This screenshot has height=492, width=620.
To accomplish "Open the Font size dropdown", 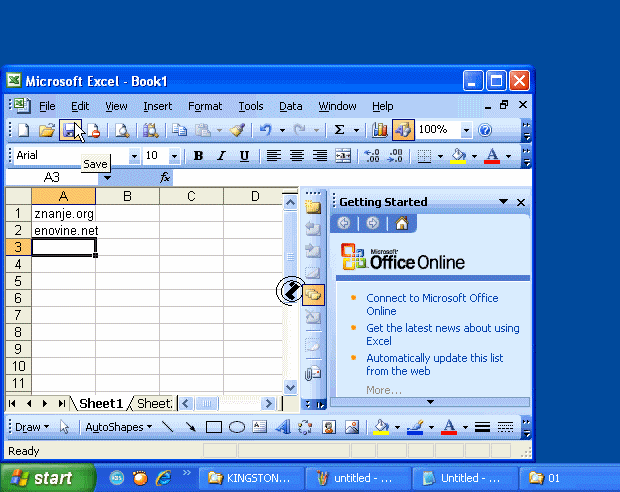I will coord(174,156).
